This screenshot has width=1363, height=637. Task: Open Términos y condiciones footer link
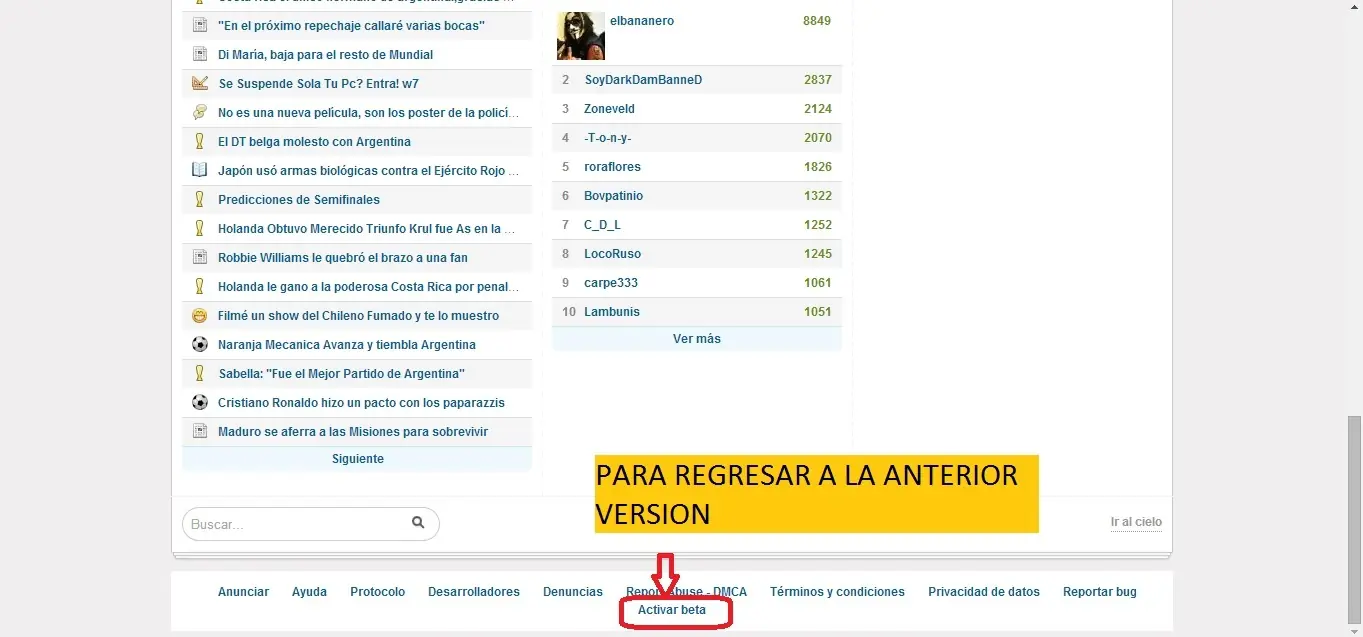click(837, 591)
